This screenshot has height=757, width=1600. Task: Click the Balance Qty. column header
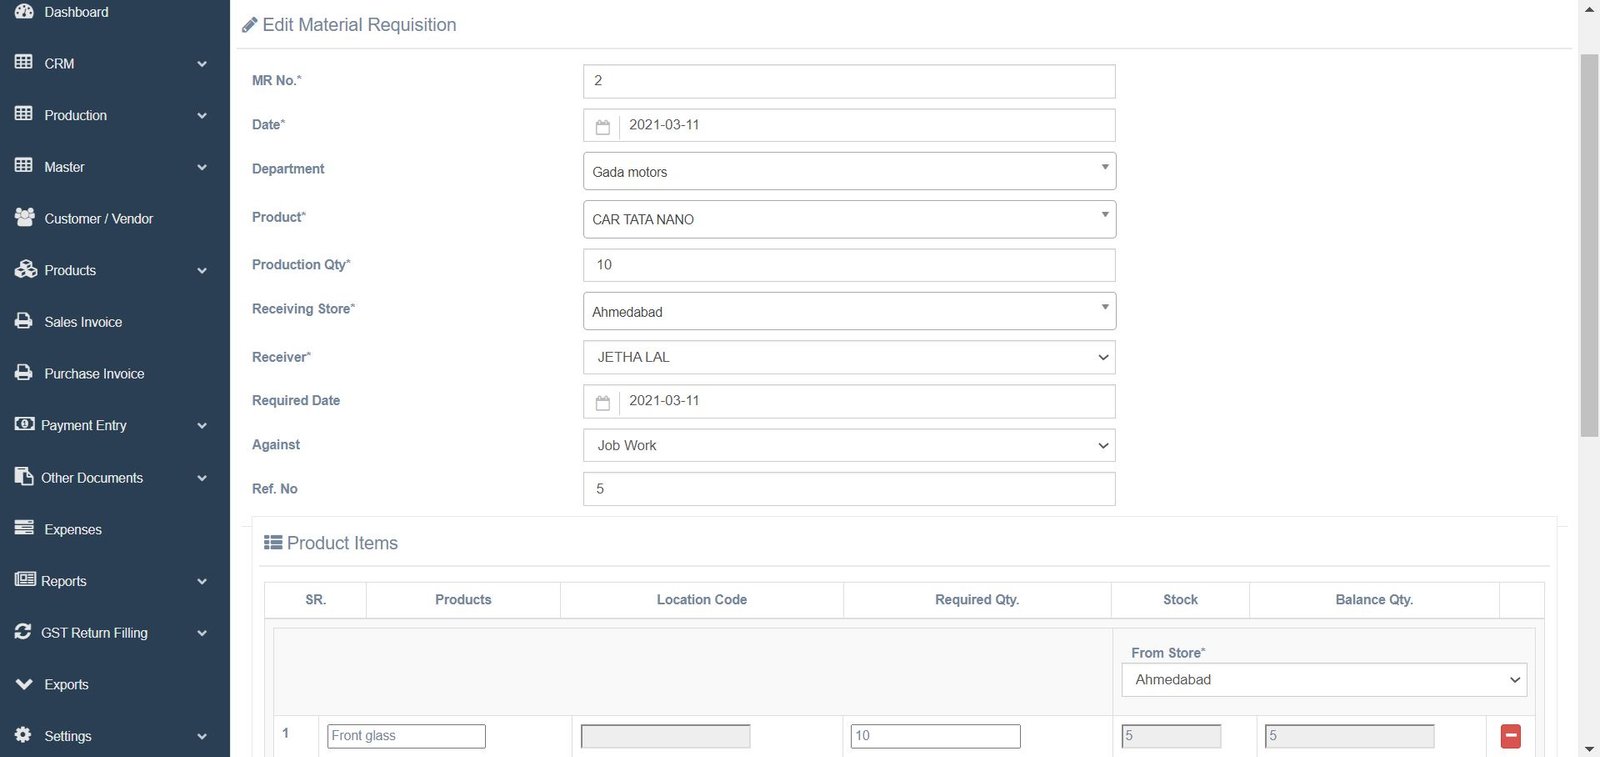(x=1374, y=600)
